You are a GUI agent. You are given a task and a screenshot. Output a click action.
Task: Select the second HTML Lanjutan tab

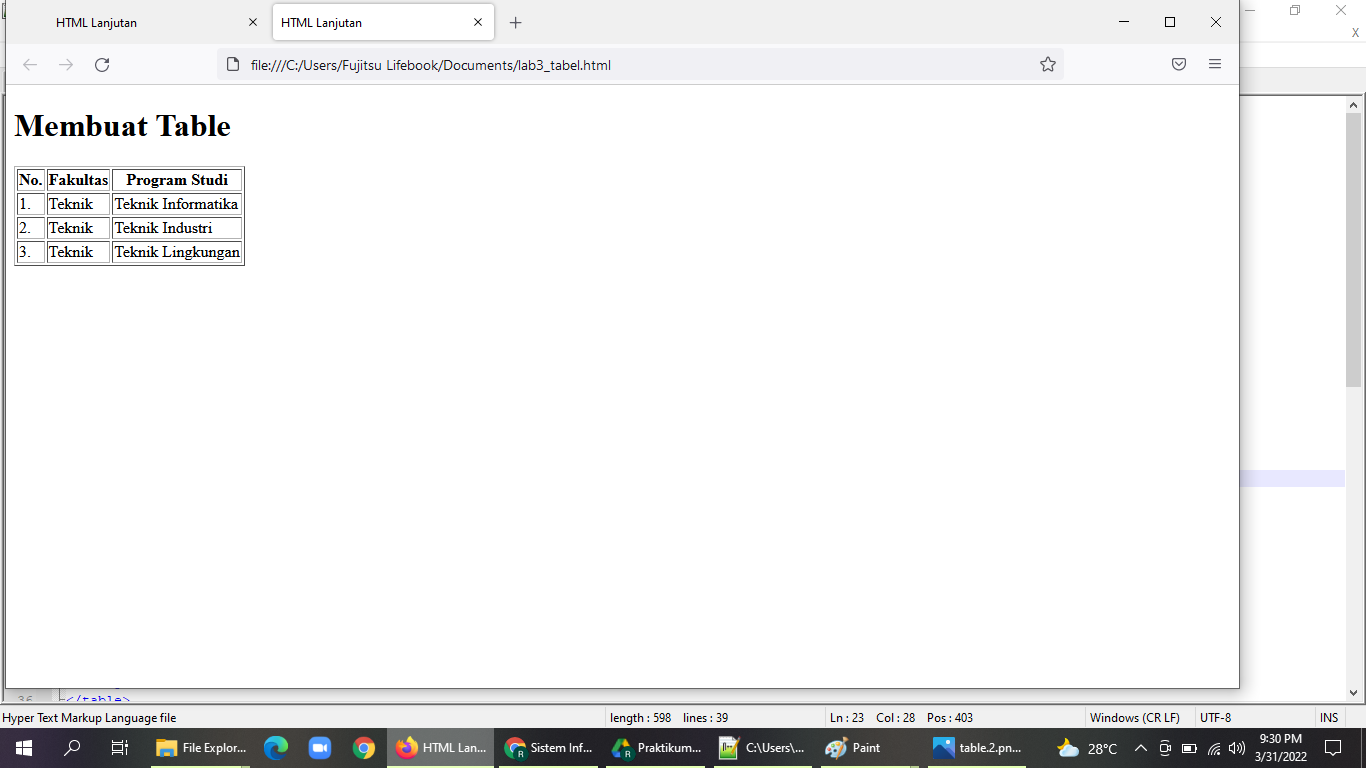[x=384, y=22]
